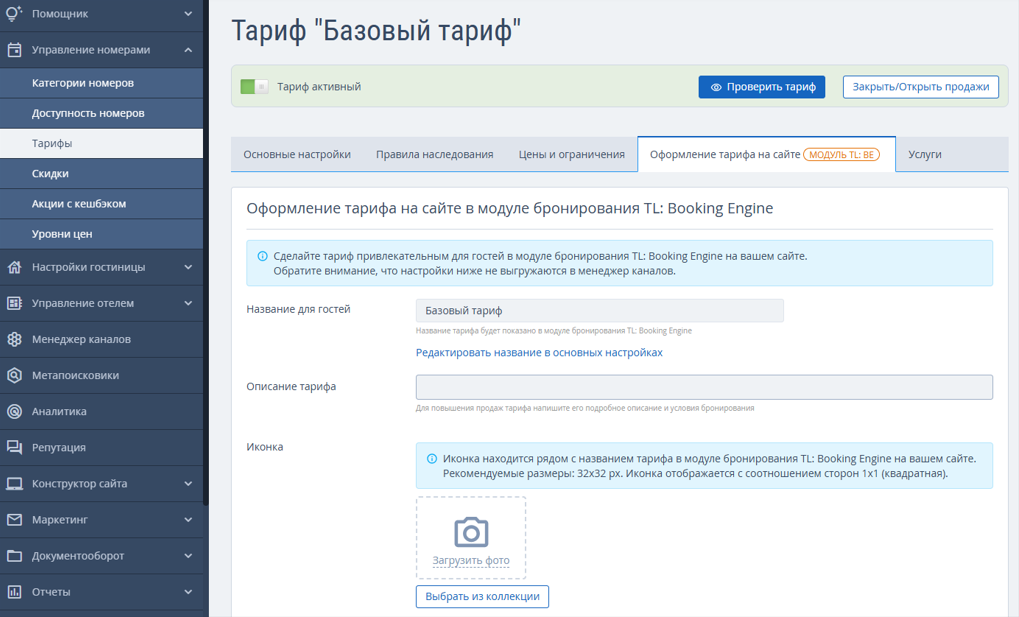The width and height of the screenshot is (1019, 617).
Task: Click the Репутация chat bubbles icon
Action: coord(14,447)
